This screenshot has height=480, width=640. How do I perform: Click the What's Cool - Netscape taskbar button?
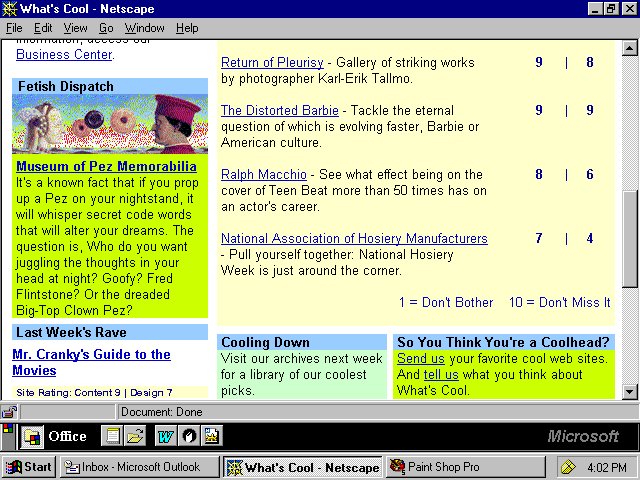click(x=303, y=467)
